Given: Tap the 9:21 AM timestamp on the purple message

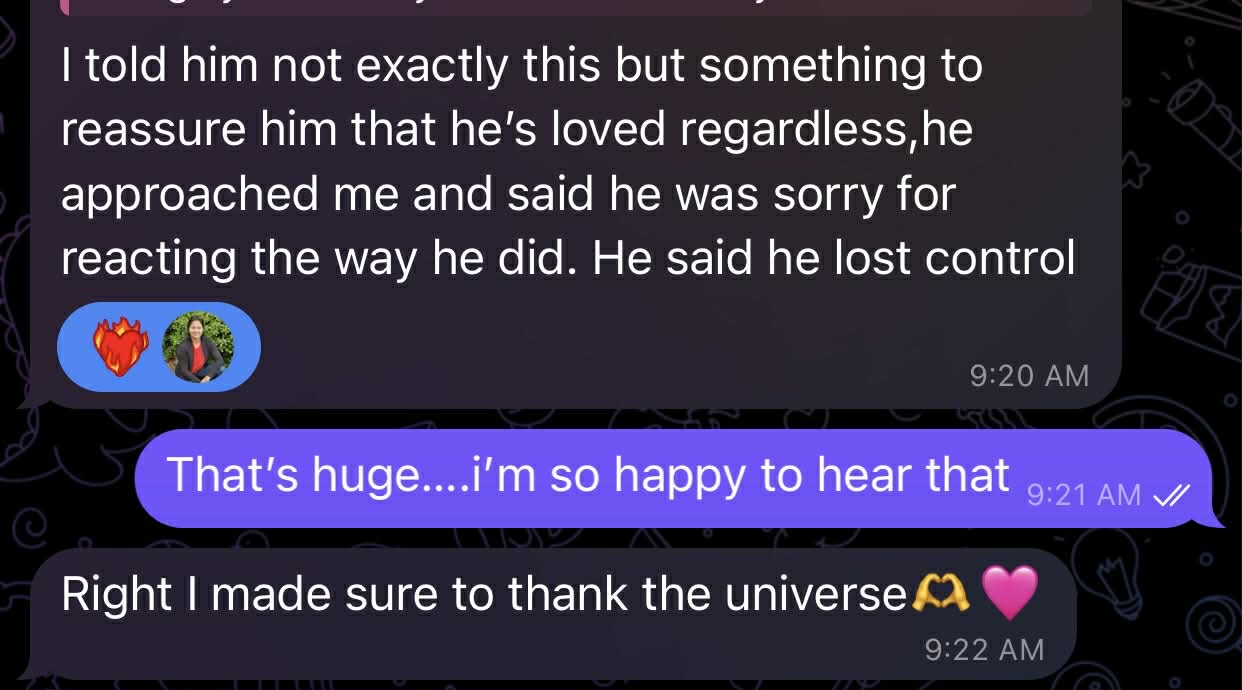Looking at the screenshot, I should (x=1084, y=494).
